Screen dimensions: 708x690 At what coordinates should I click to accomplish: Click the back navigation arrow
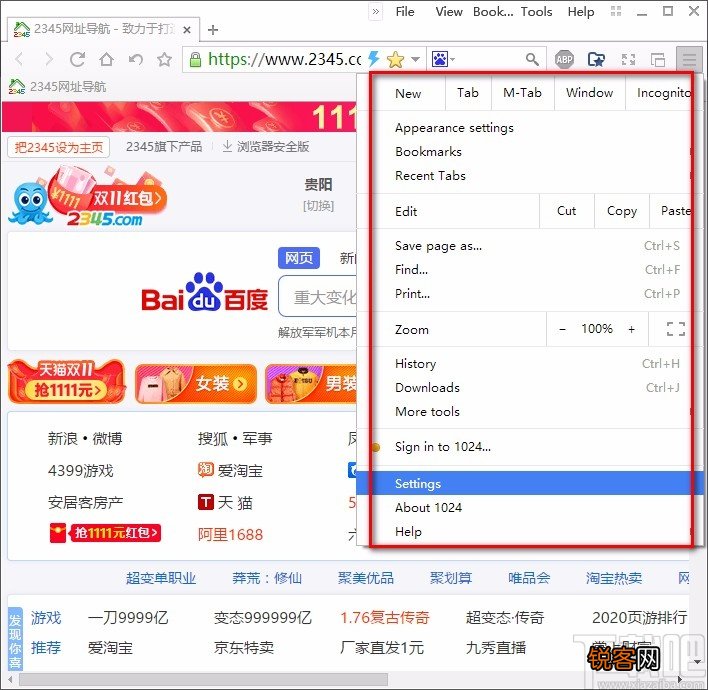(19, 59)
